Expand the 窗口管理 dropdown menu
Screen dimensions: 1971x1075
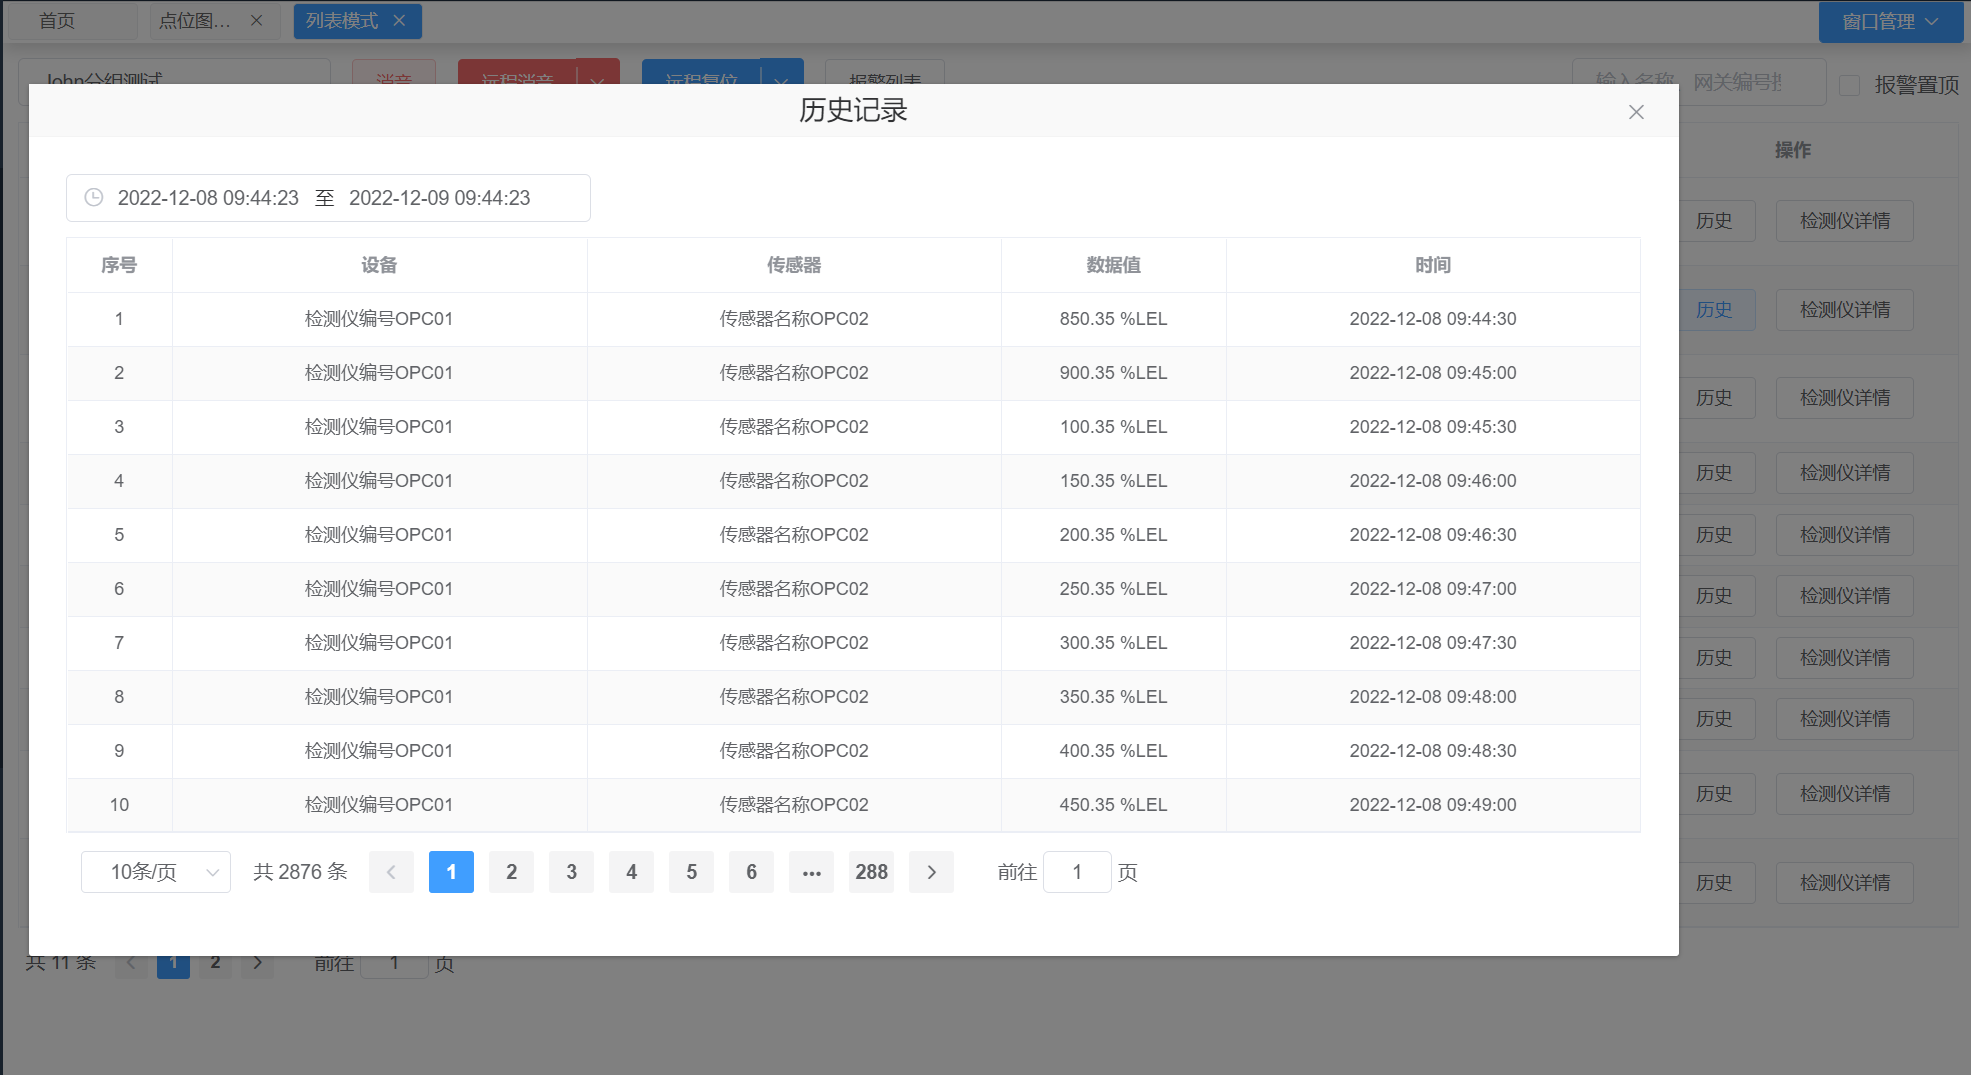(1890, 21)
